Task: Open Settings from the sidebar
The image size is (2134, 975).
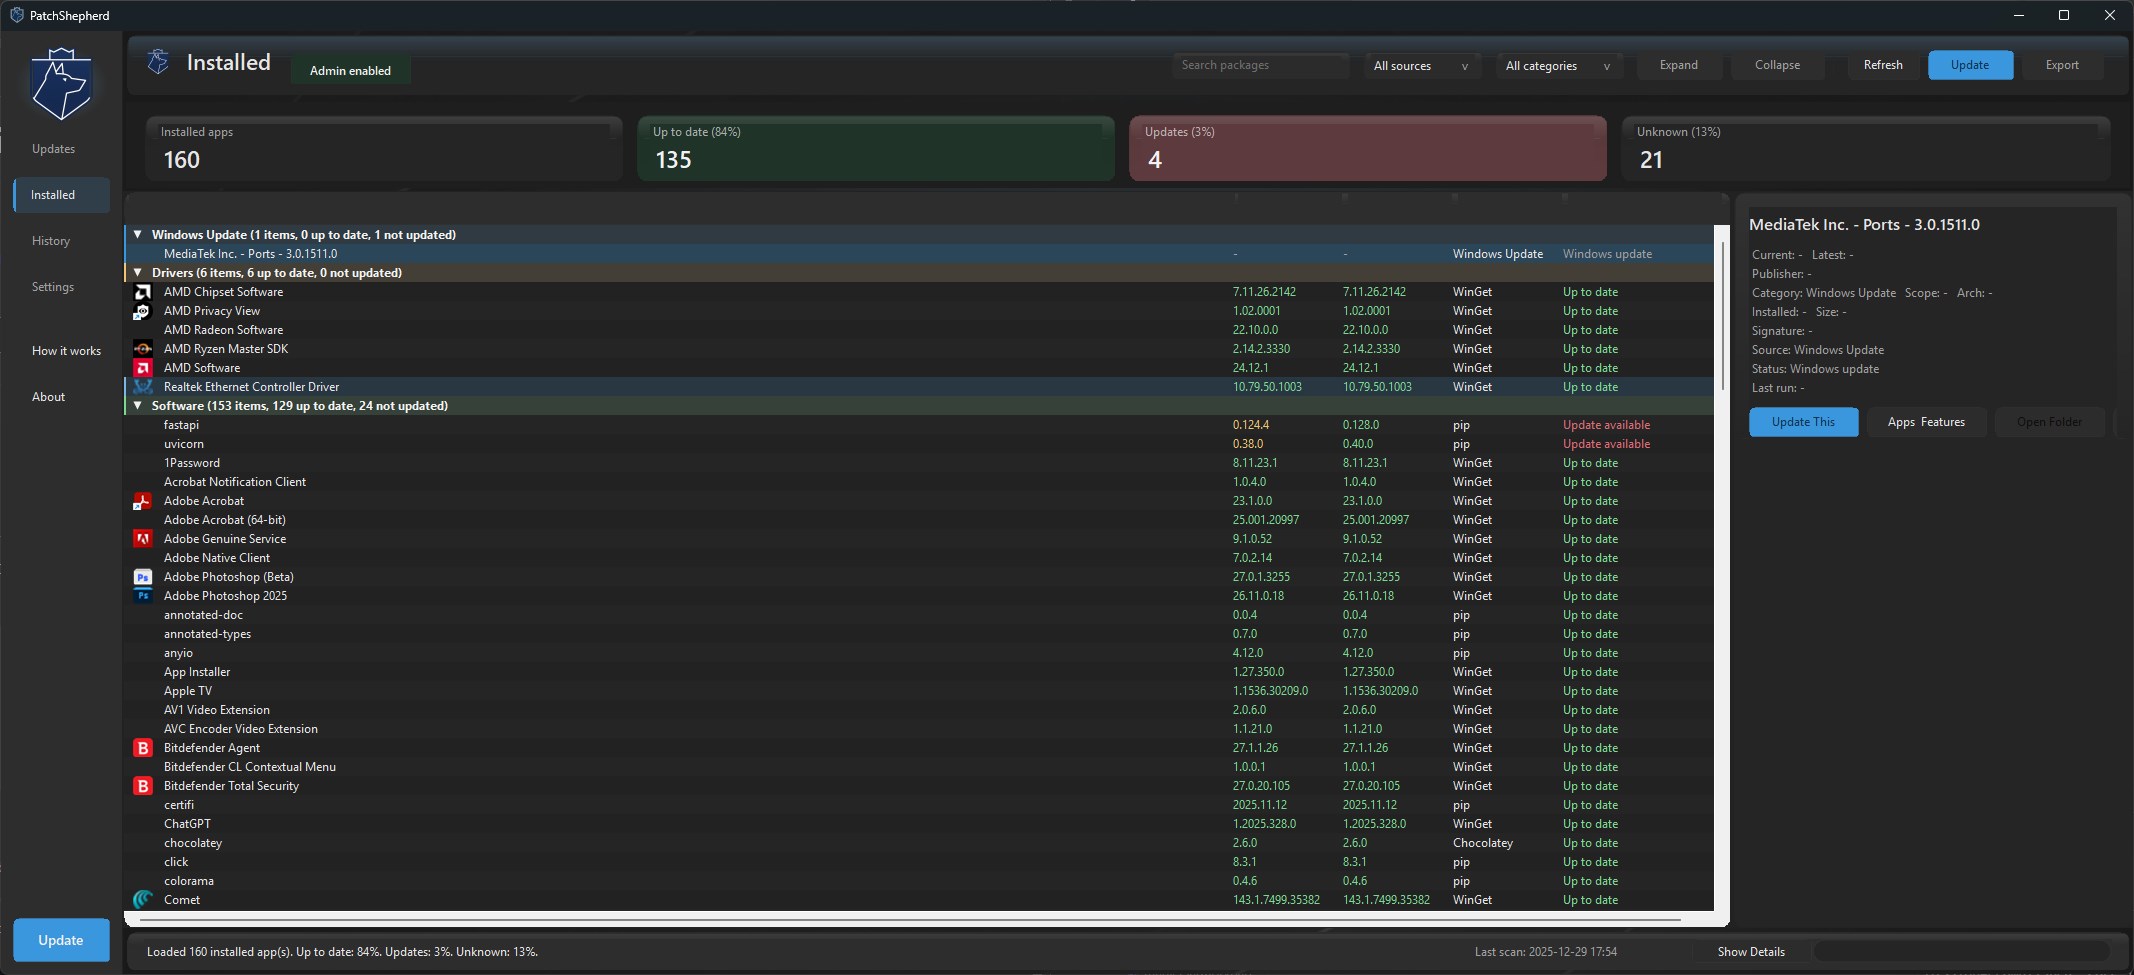Action: click(x=52, y=287)
